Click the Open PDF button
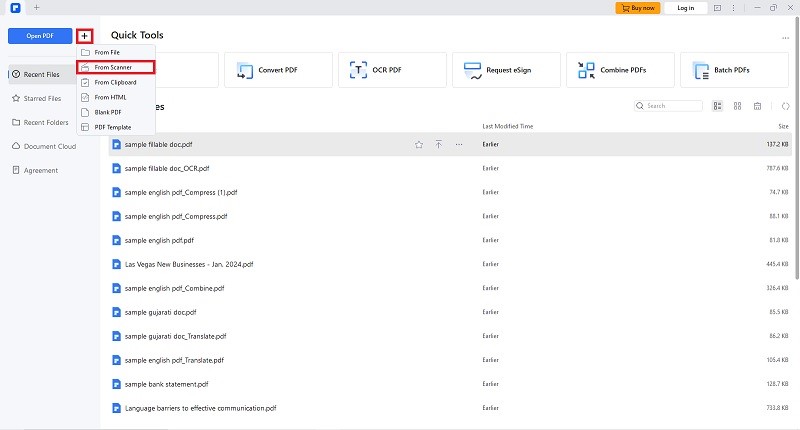 [x=40, y=36]
